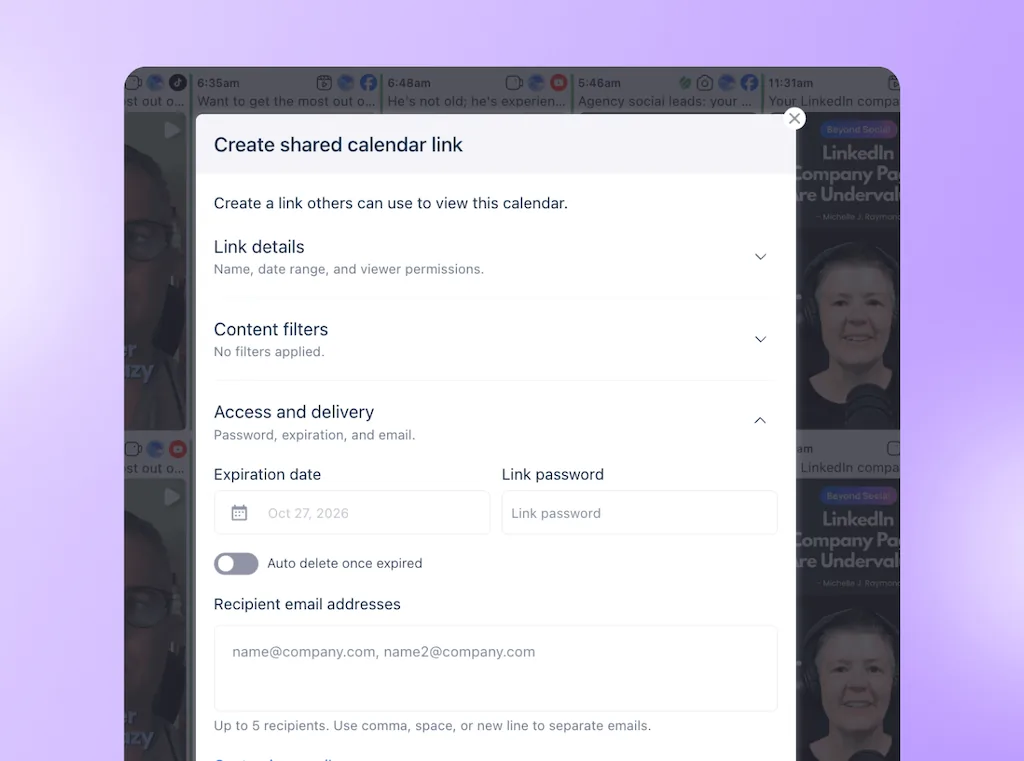Click the 'Auto delete once expired' label

tap(345, 563)
